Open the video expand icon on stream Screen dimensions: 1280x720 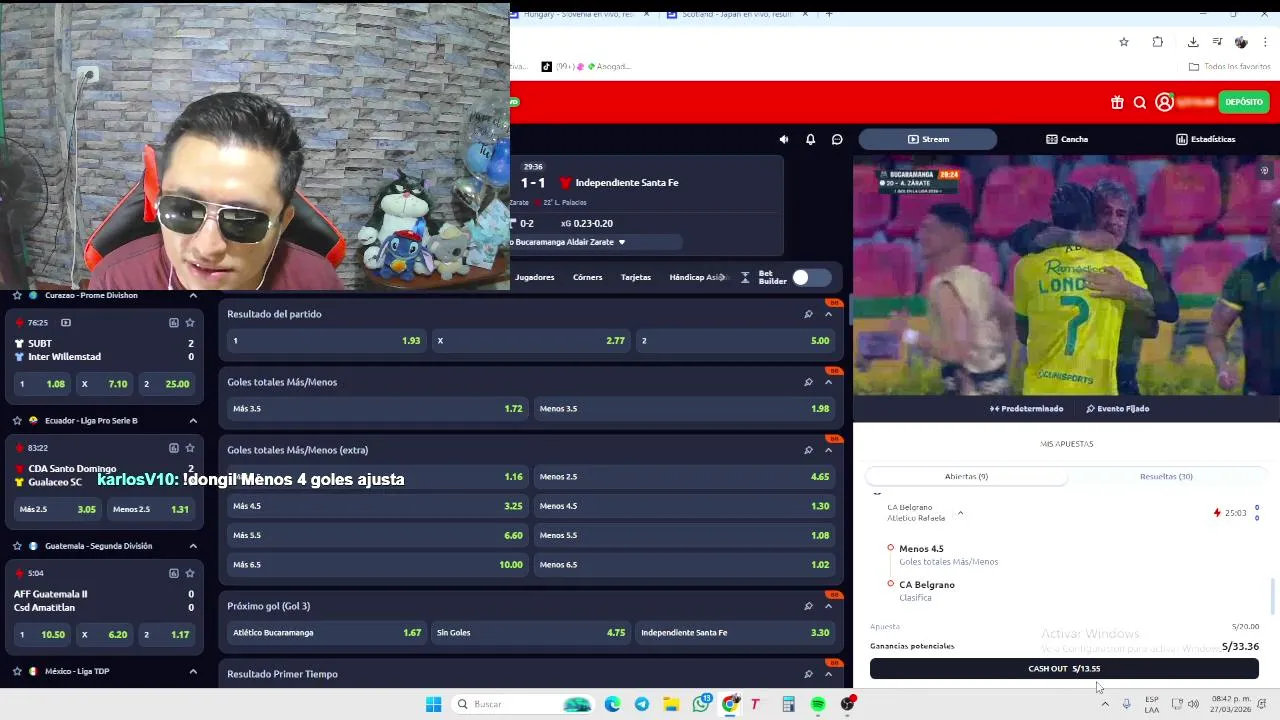pos(1264,171)
